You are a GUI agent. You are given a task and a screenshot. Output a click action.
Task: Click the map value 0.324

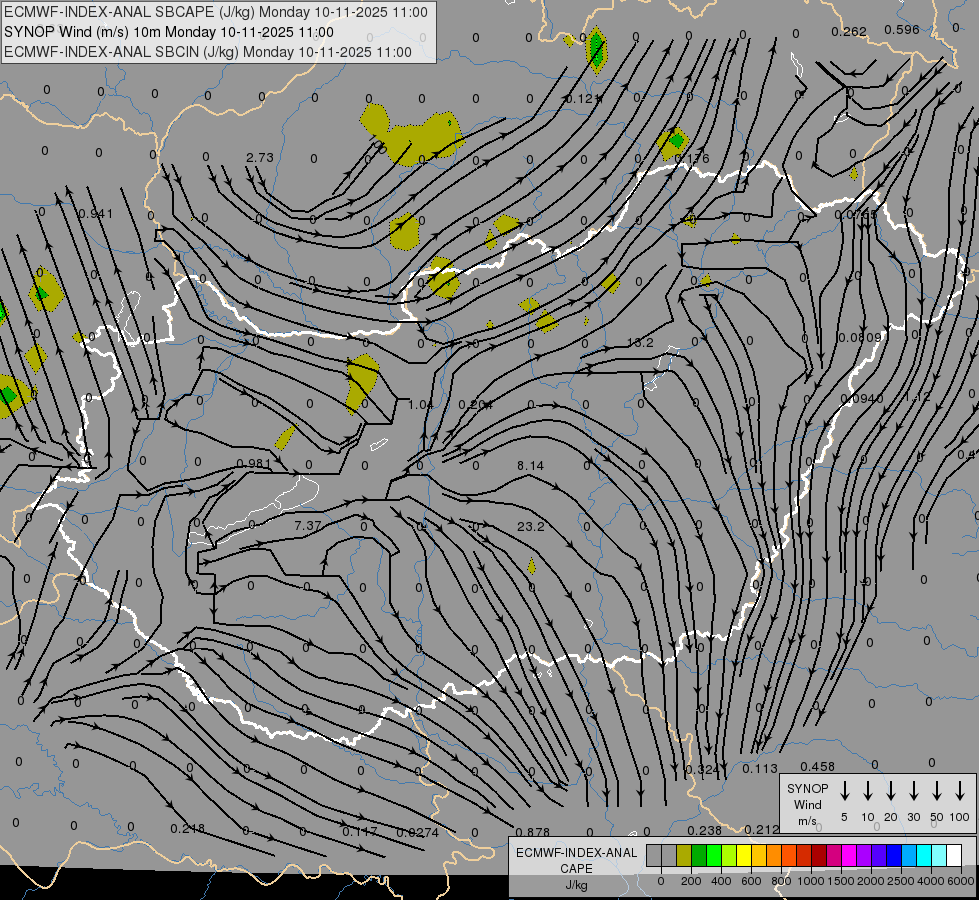702,769
